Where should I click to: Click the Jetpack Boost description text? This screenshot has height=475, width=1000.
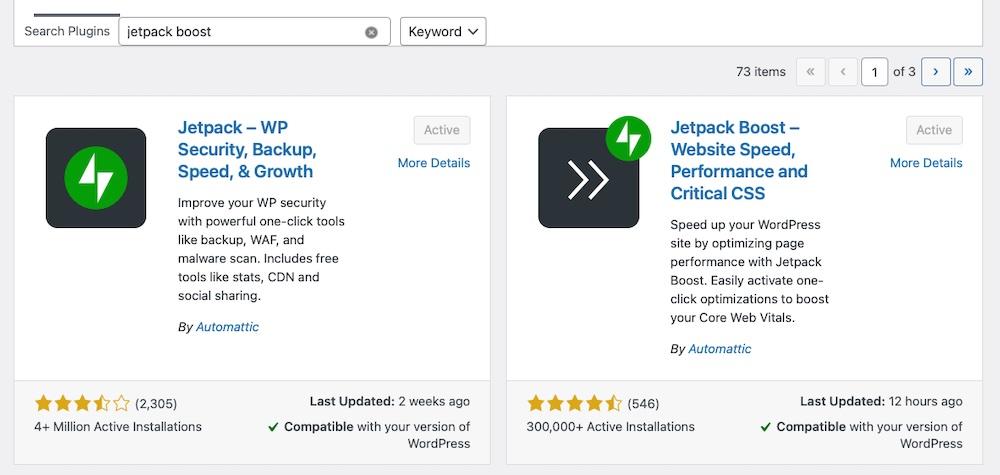749,271
